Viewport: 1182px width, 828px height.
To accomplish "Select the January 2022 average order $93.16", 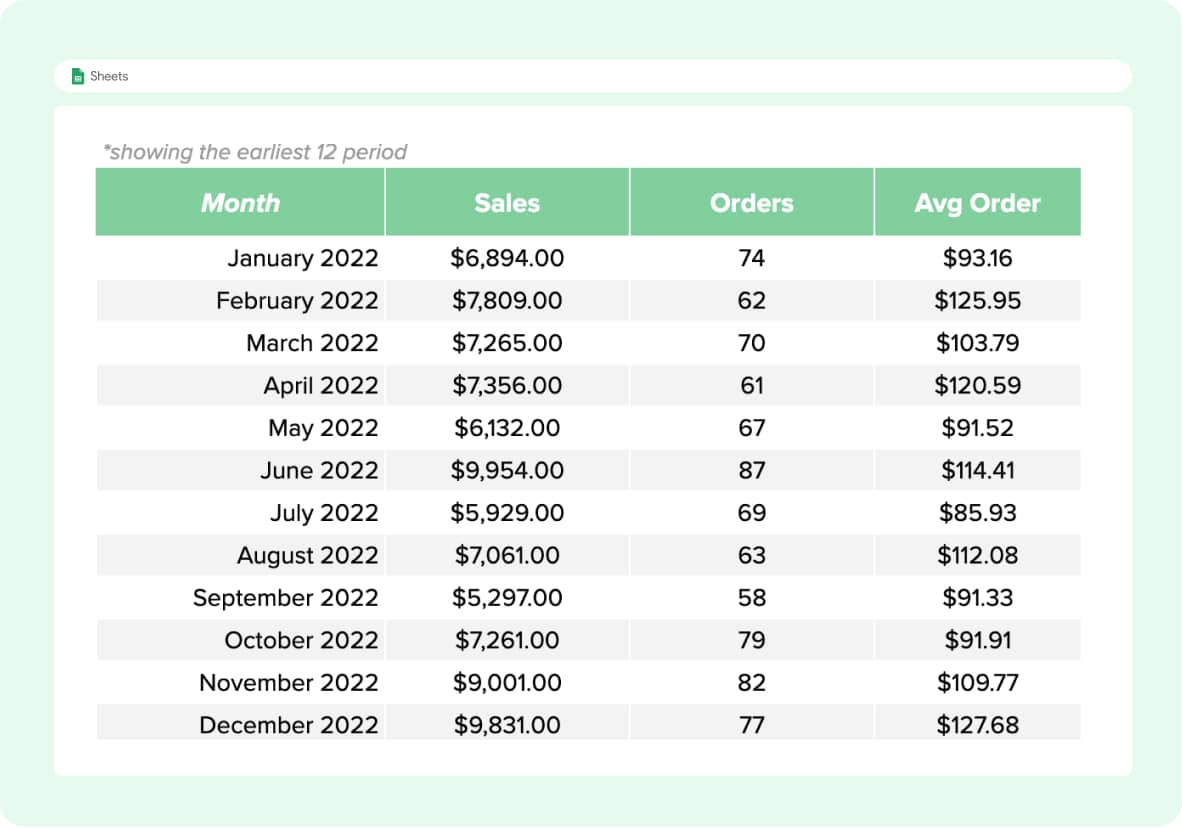I will (977, 258).
